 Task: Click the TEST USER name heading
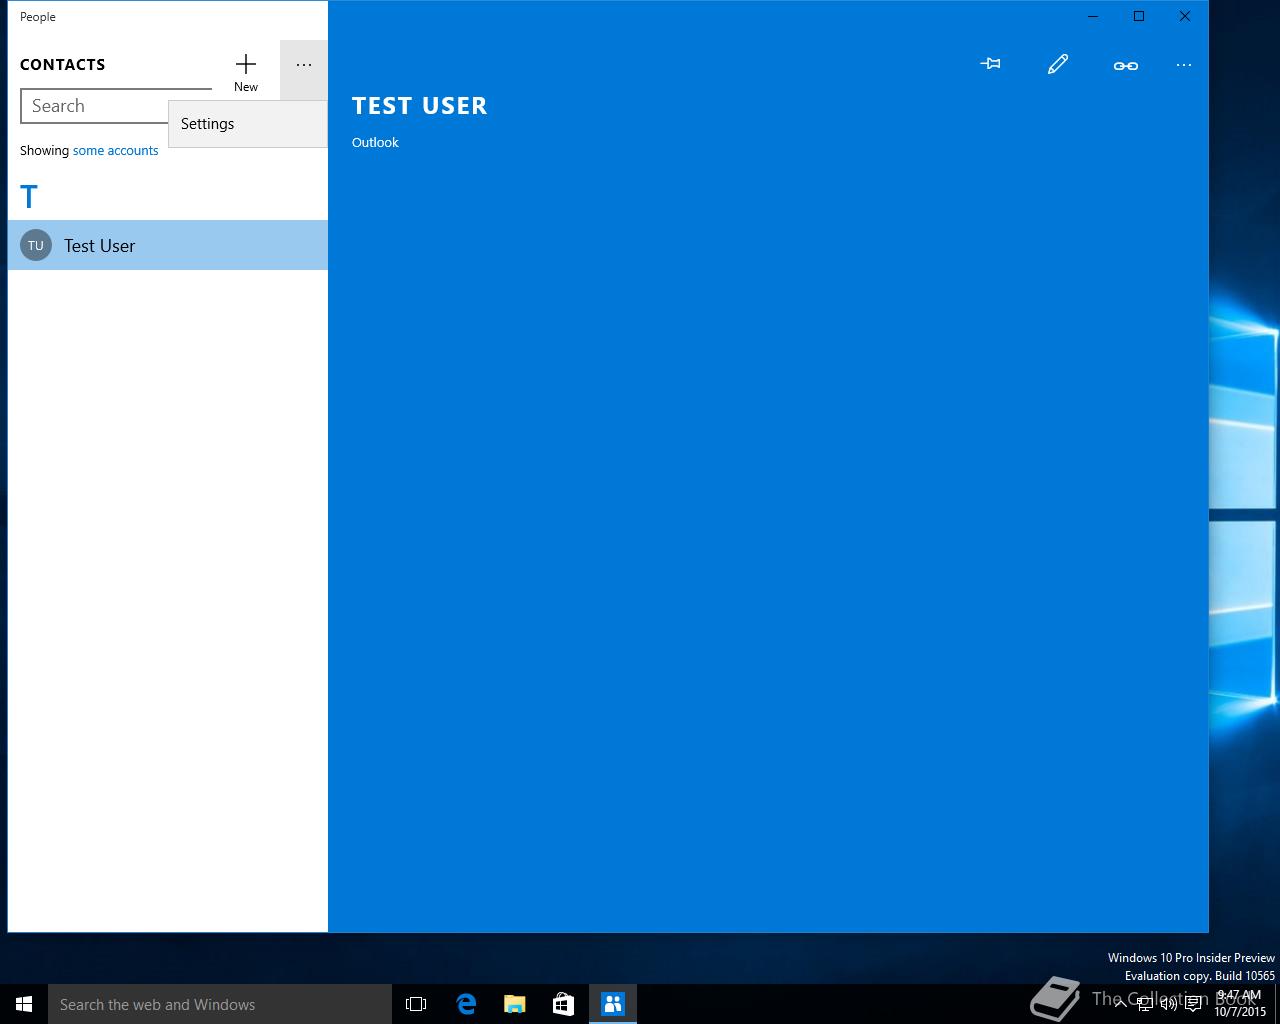[x=420, y=106]
